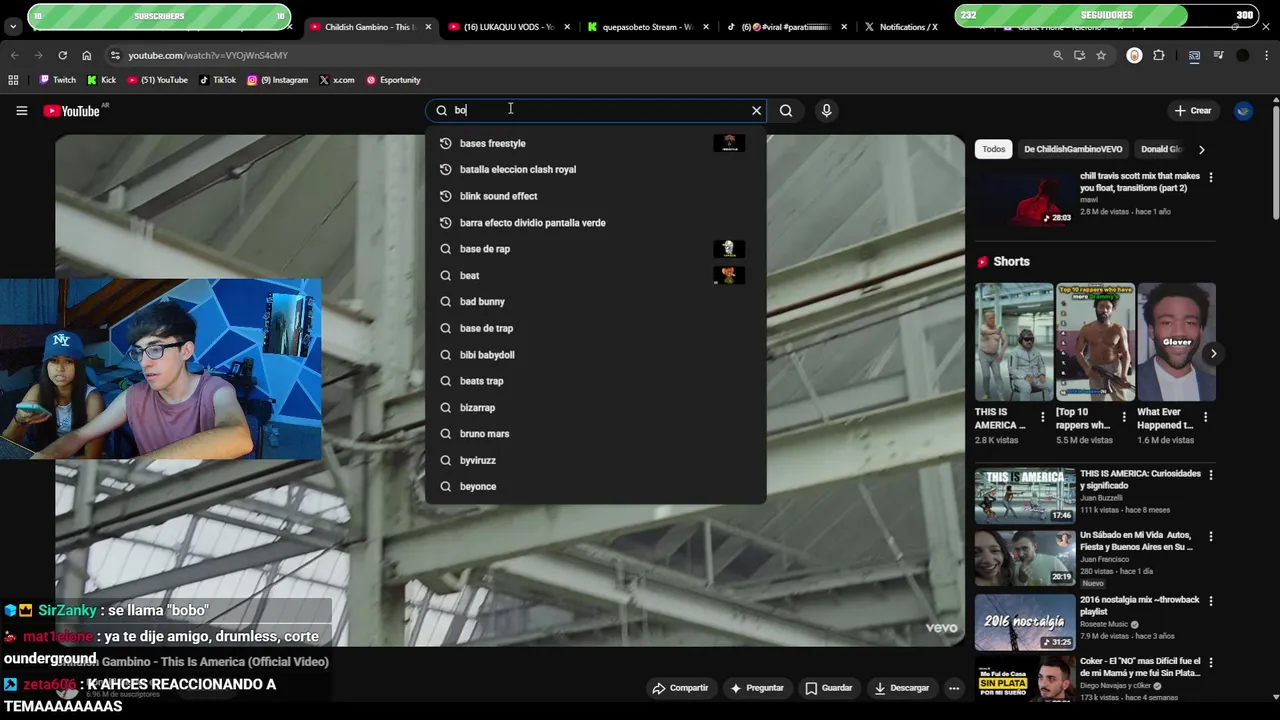Open options for Un Sábado en Mi Vida
The image size is (1280, 720).
click(1211, 537)
